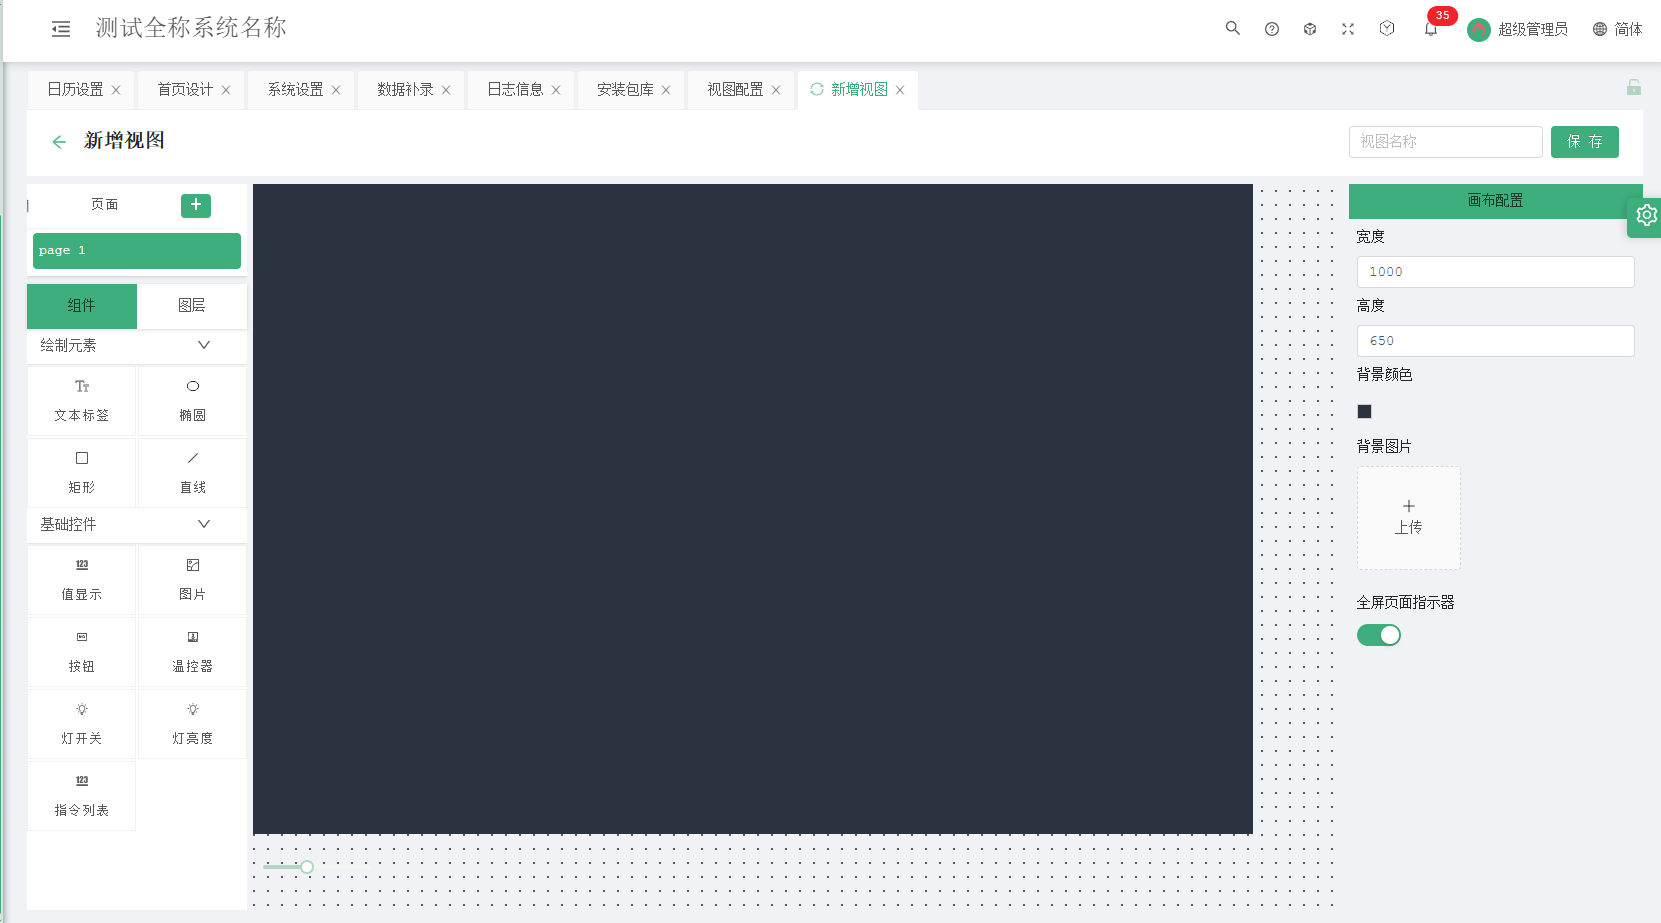Disable the 全屏页面指示器 switch
The height and width of the screenshot is (923, 1661).
tap(1379, 635)
